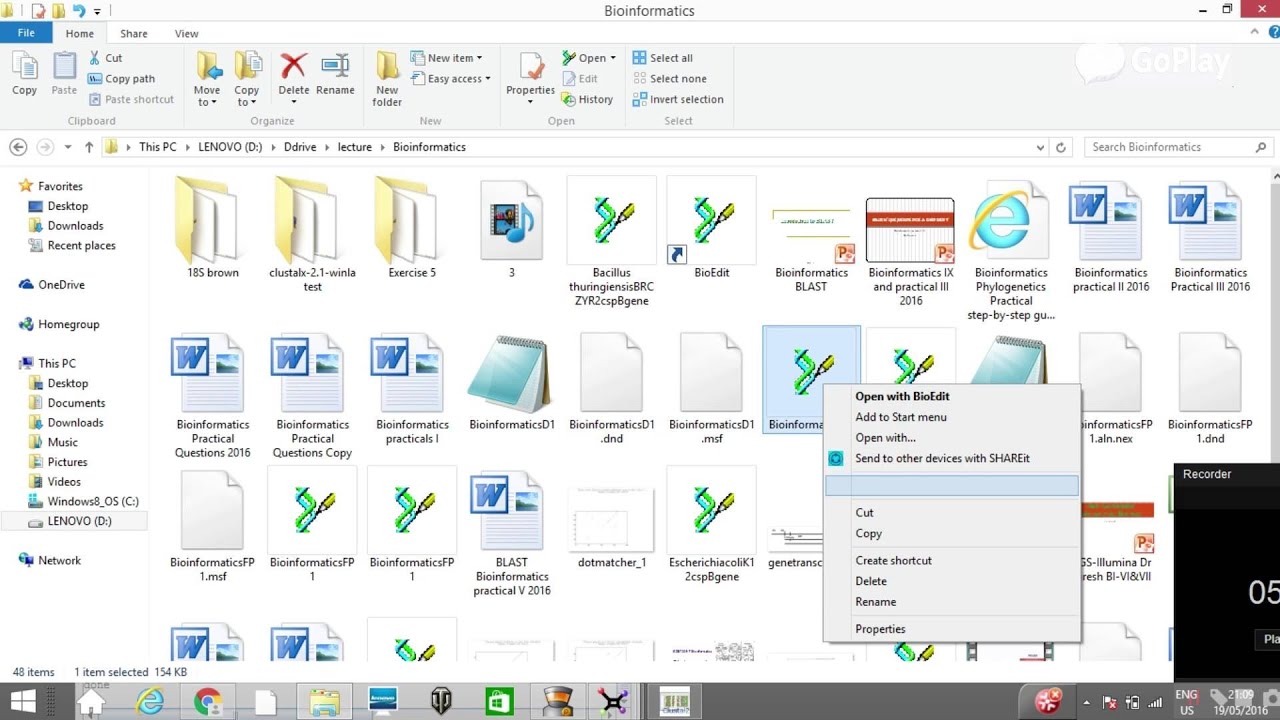Screen dimensions: 1280x720
Task: Select Bioinformatics practical II 2016 document
Action: [x=1111, y=236]
